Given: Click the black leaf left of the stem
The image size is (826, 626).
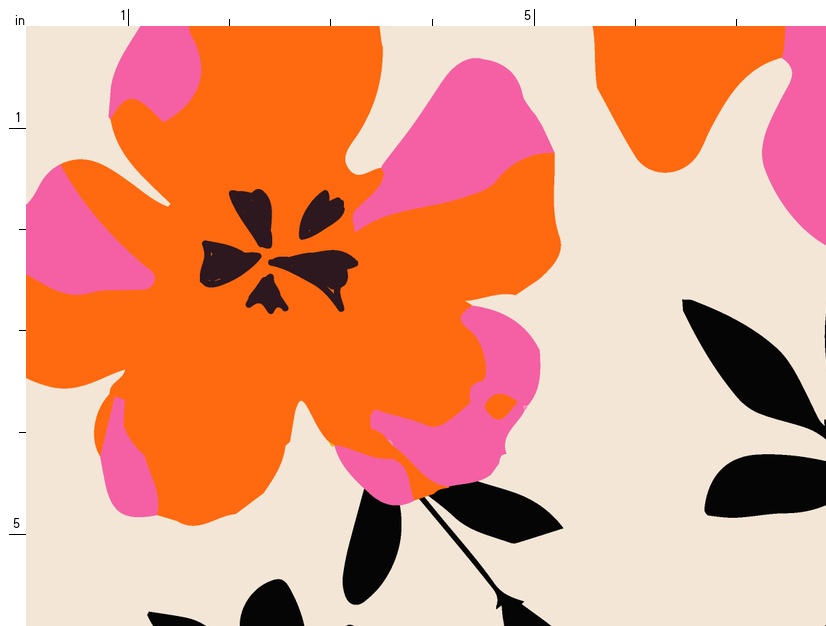Looking at the screenshot, I should click(x=372, y=550).
